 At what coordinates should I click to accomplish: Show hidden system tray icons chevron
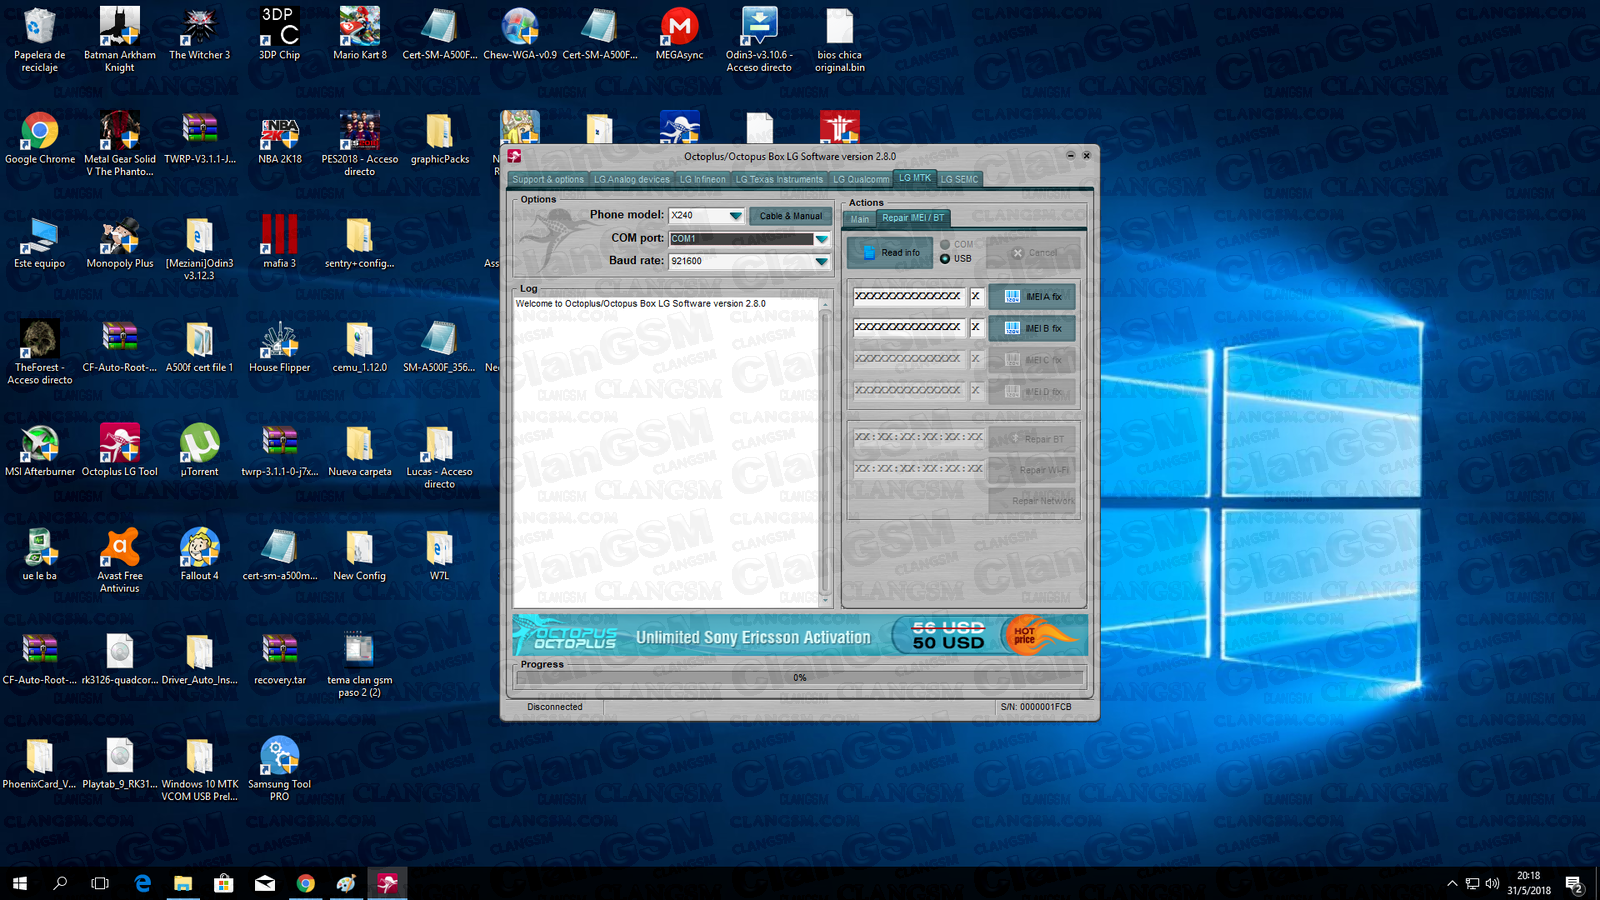[x=1452, y=883]
